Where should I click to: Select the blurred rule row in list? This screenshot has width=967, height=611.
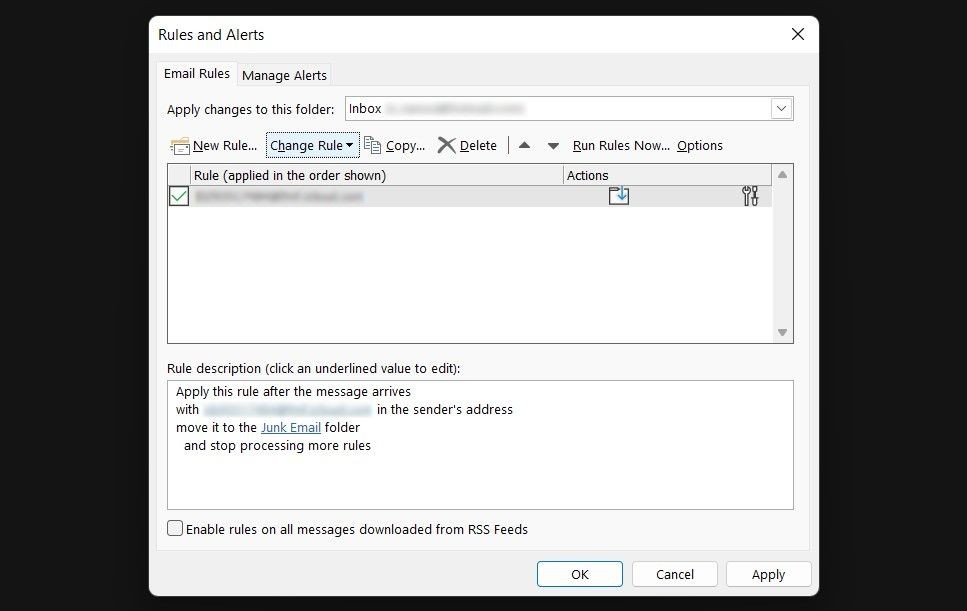coord(470,196)
